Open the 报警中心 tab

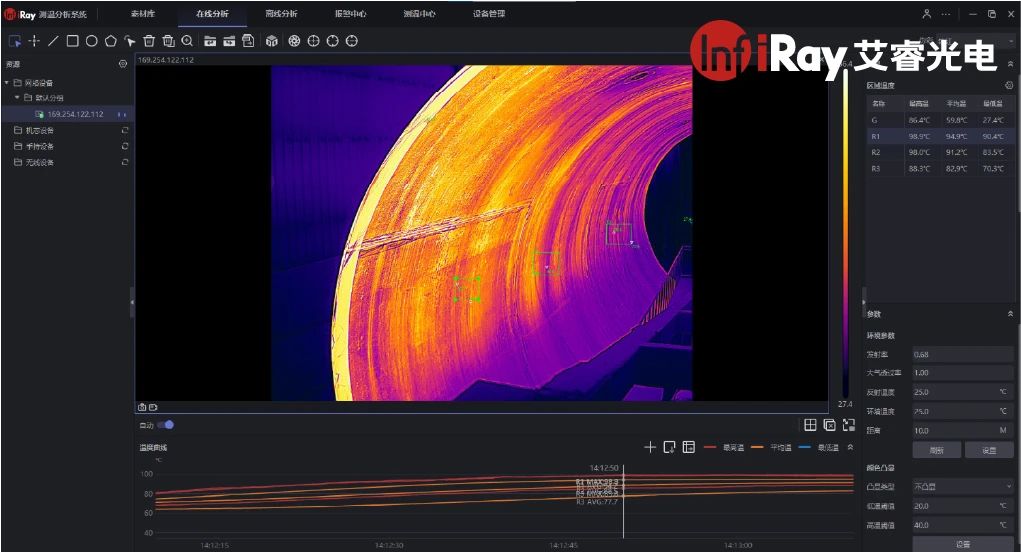coord(350,14)
